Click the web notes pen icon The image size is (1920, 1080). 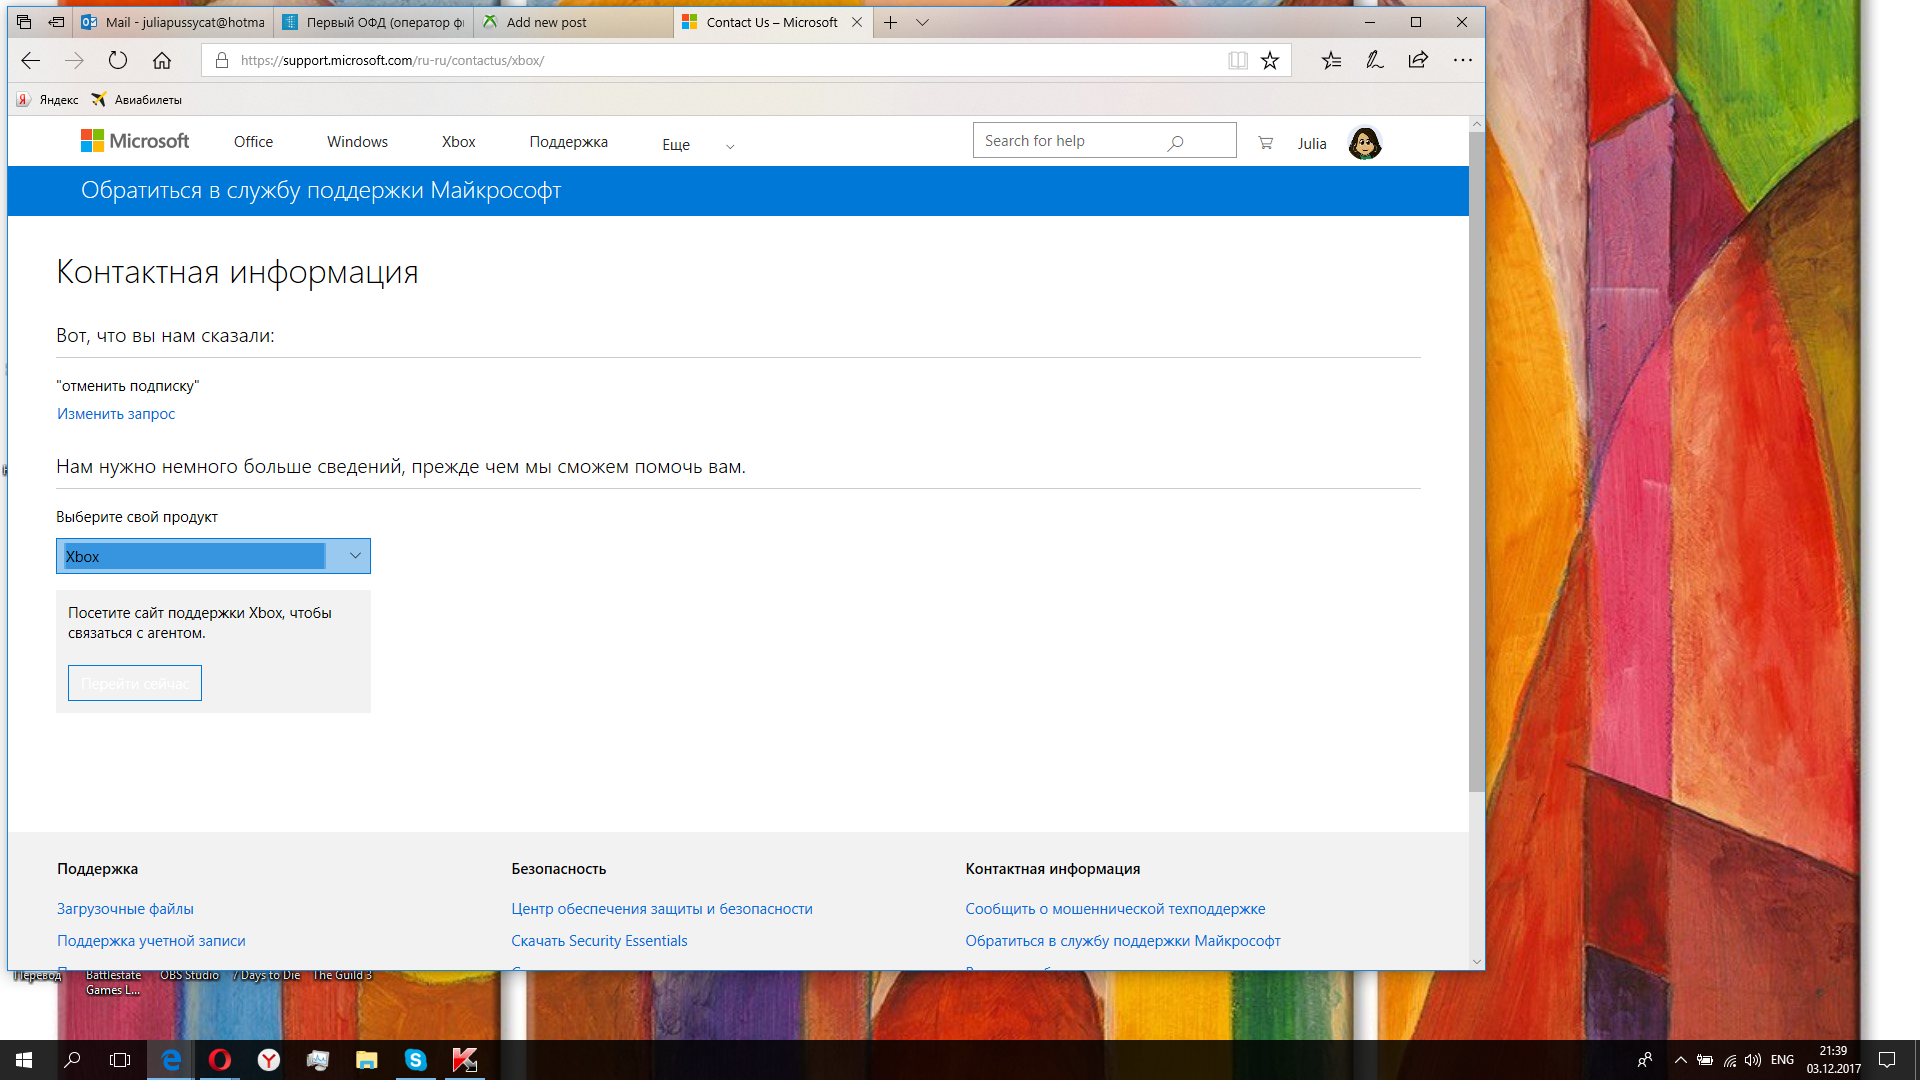pos(1375,60)
